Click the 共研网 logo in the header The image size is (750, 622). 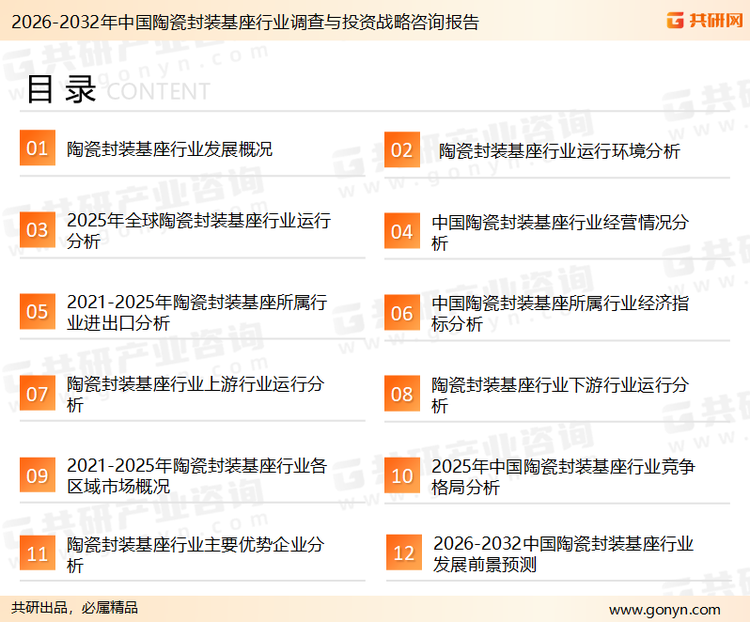point(705,21)
